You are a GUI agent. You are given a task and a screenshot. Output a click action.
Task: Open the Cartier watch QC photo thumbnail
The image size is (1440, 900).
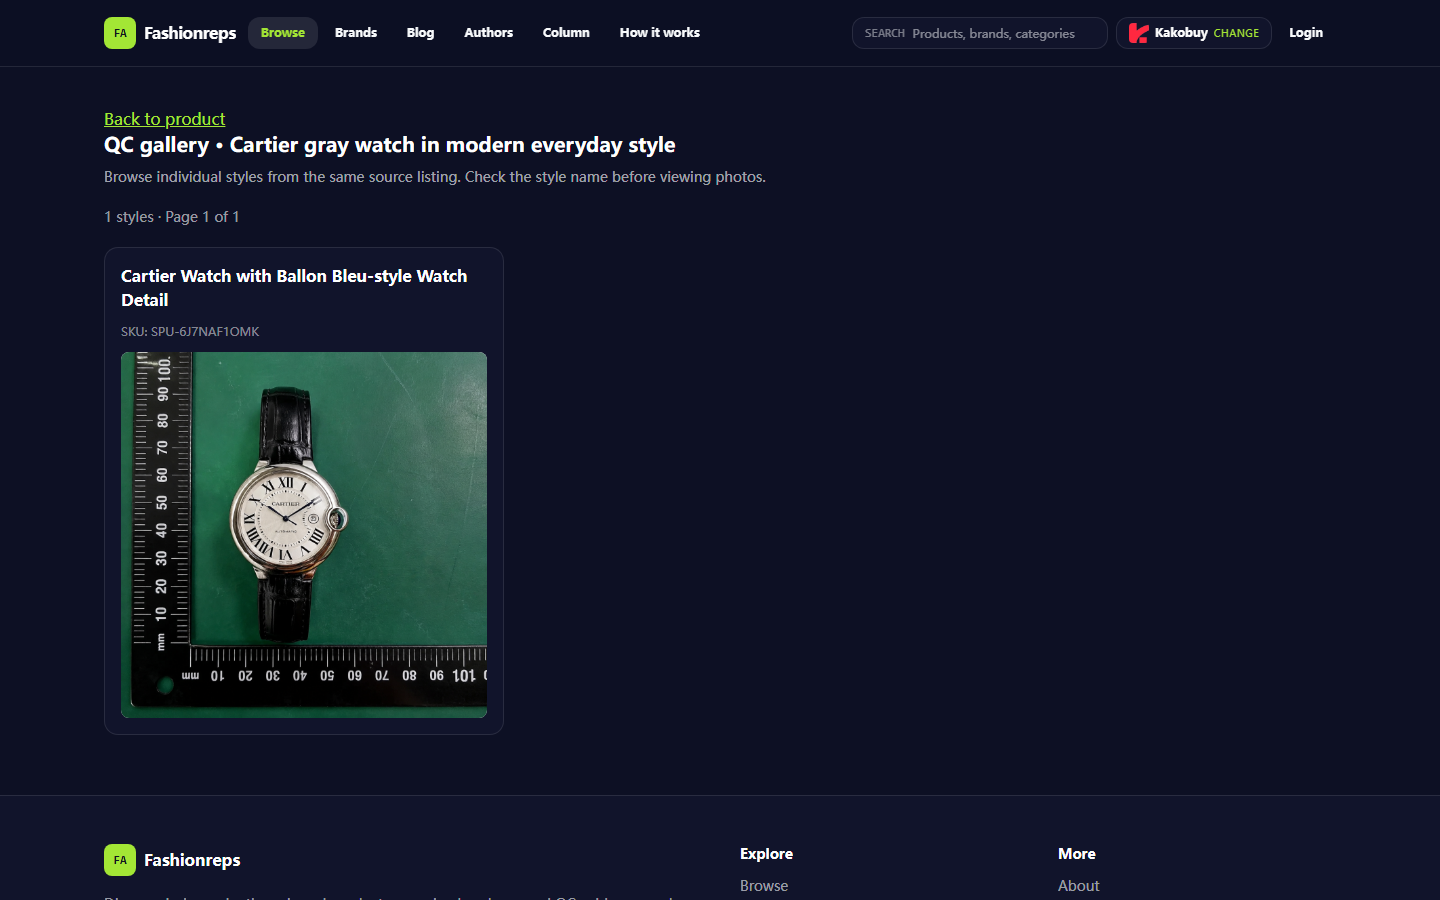point(304,535)
